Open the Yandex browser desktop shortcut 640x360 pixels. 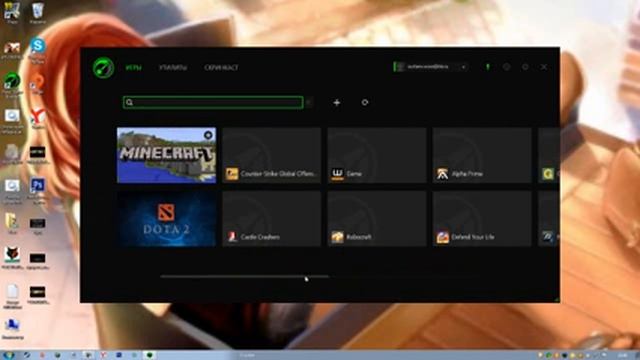[38, 118]
